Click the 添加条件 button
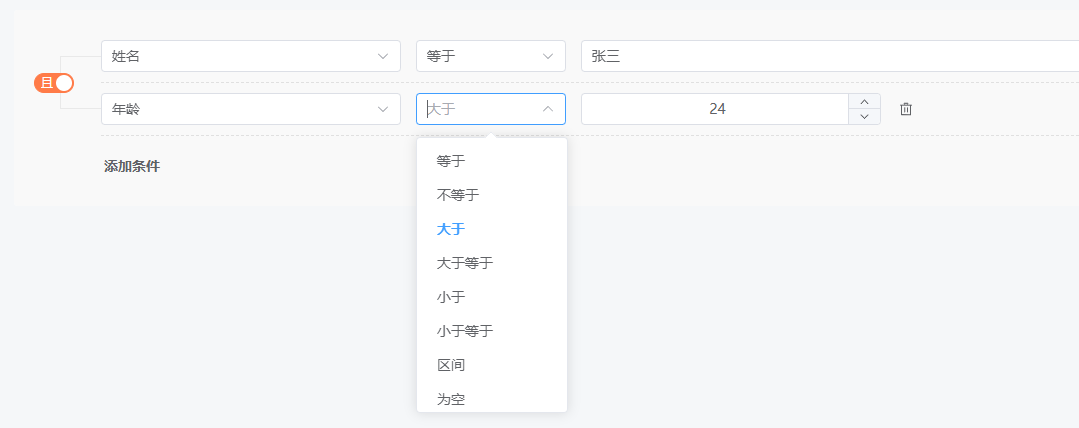This screenshot has width=1079, height=428. [x=131, y=166]
